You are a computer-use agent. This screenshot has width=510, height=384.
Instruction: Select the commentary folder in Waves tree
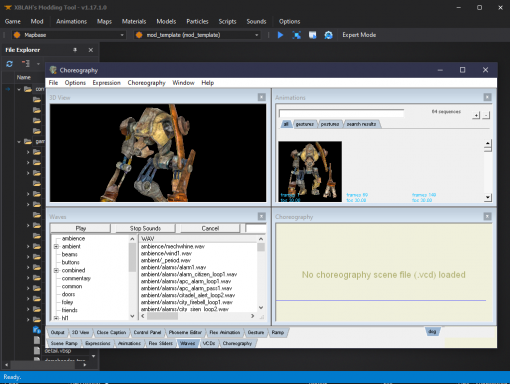click(x=76, y=278)
